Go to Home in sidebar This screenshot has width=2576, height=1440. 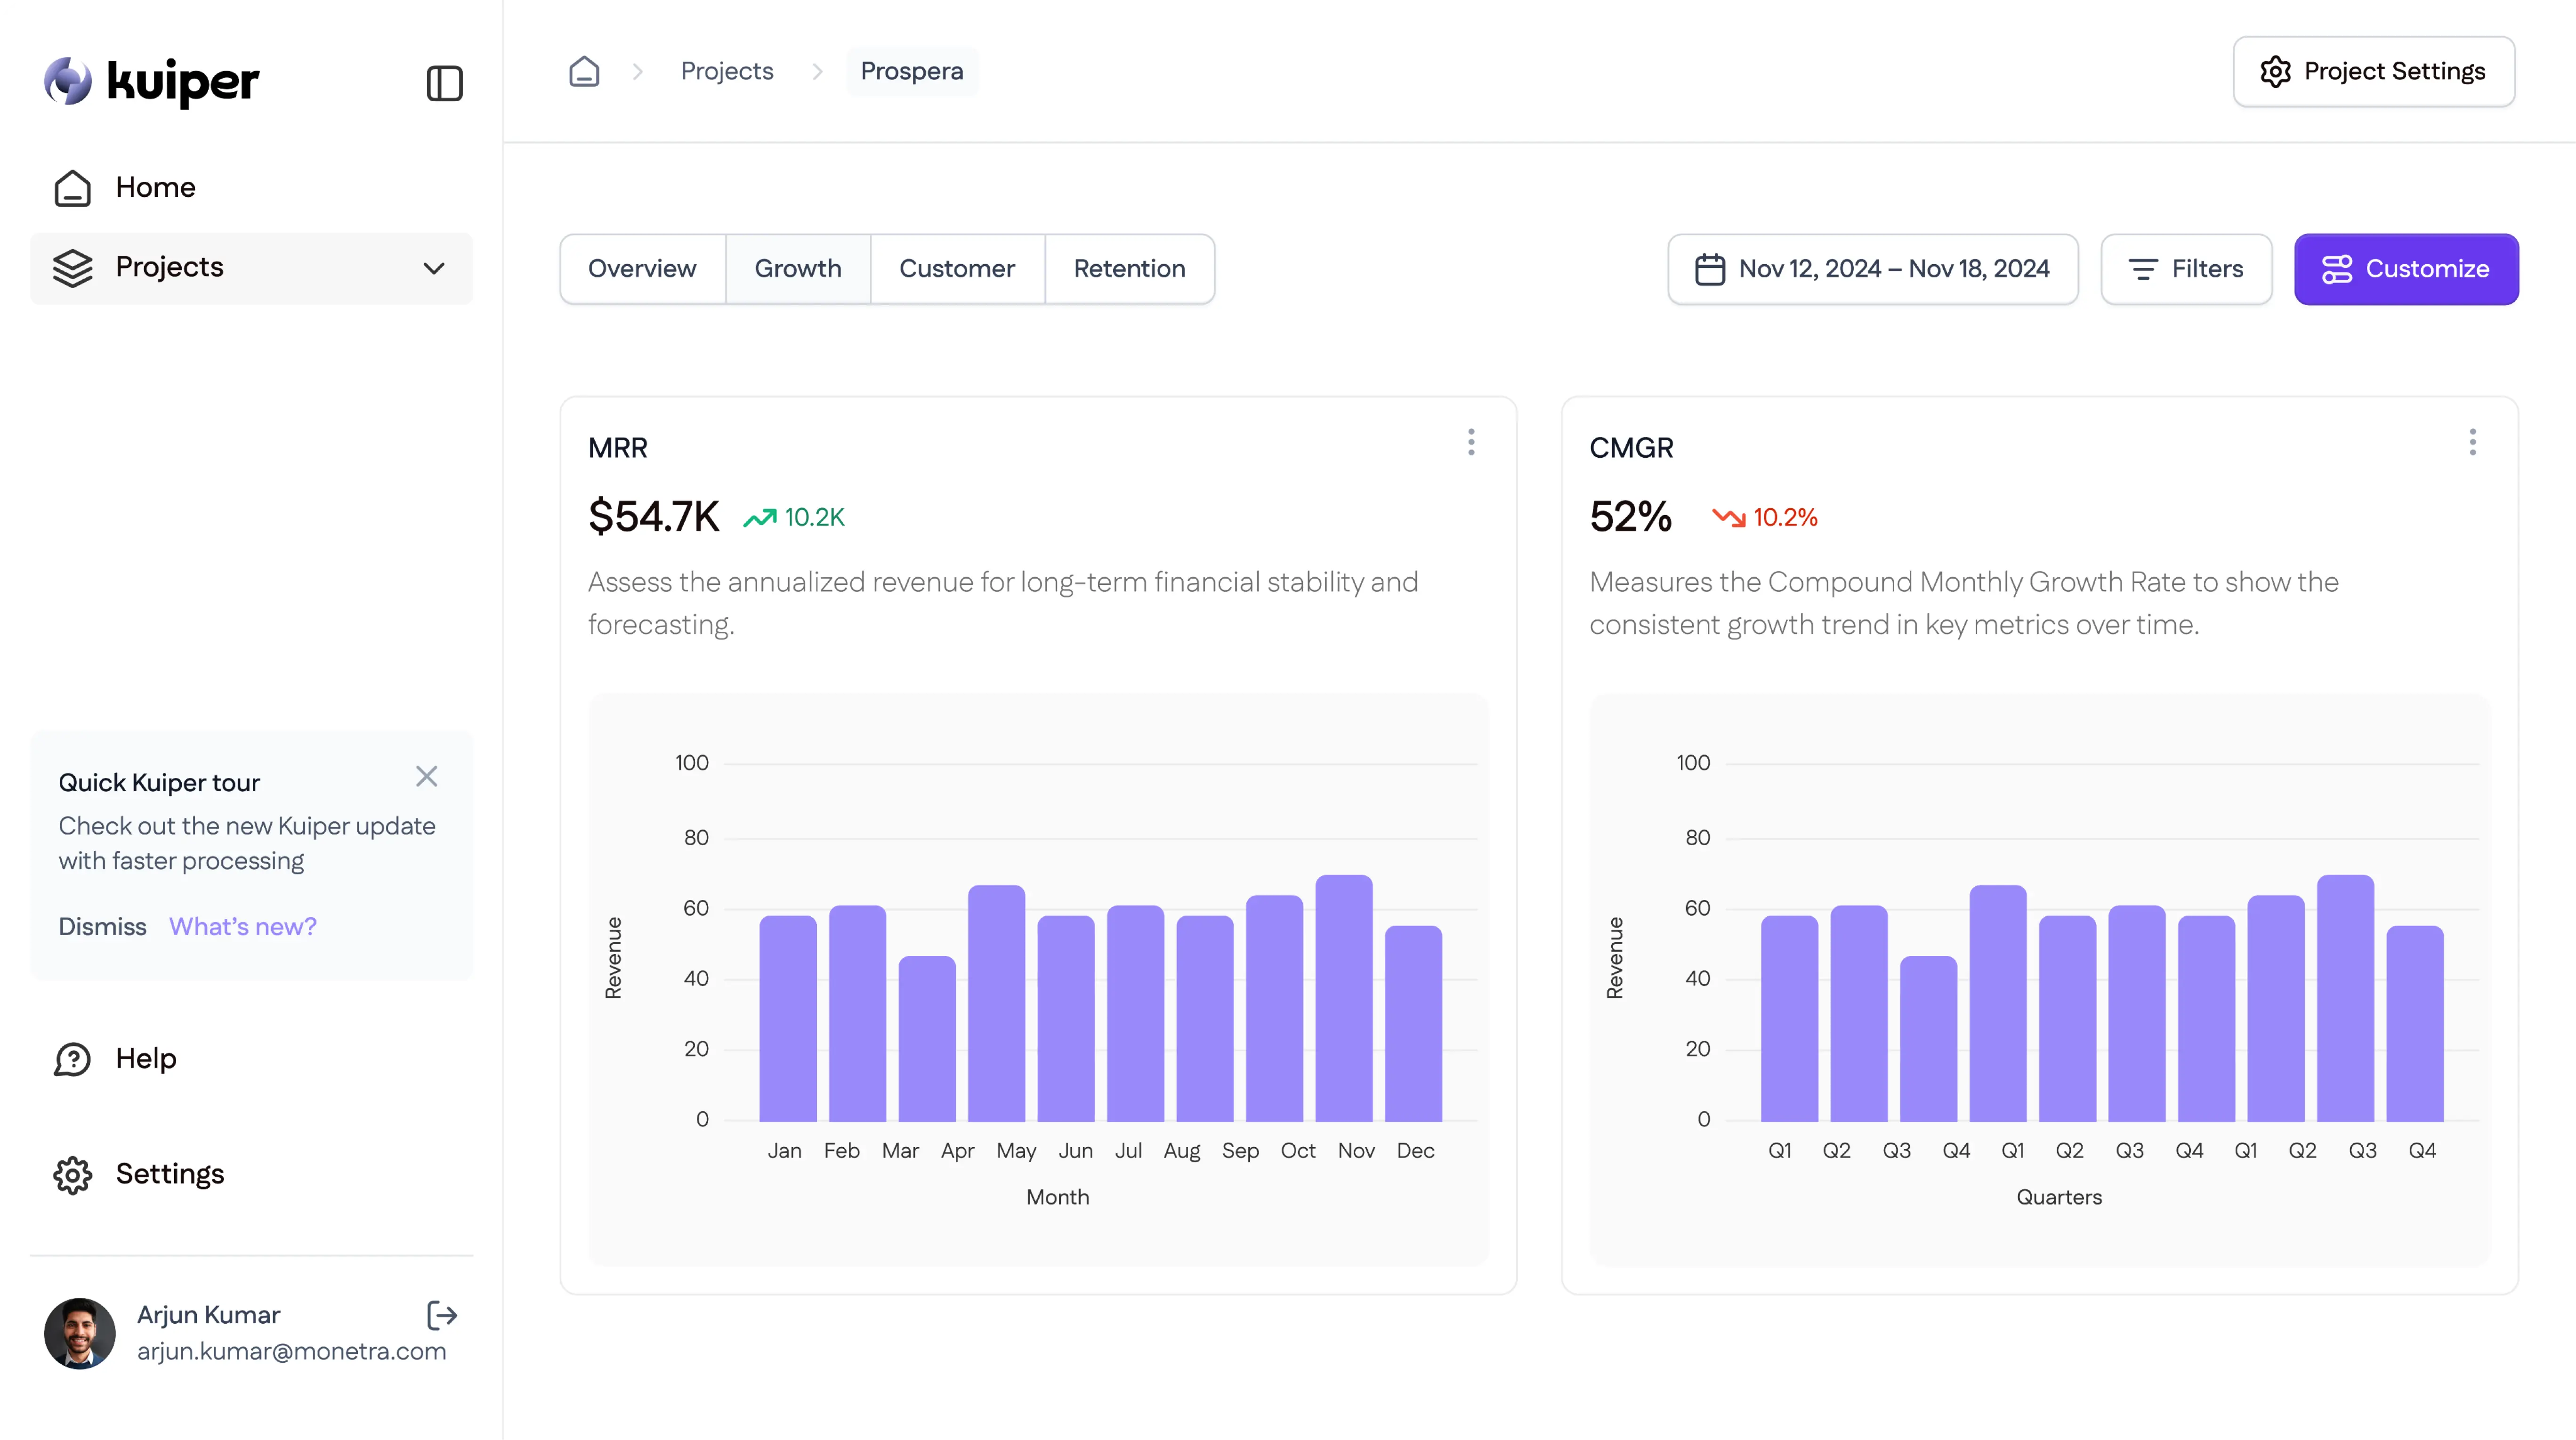coord(155,187)
